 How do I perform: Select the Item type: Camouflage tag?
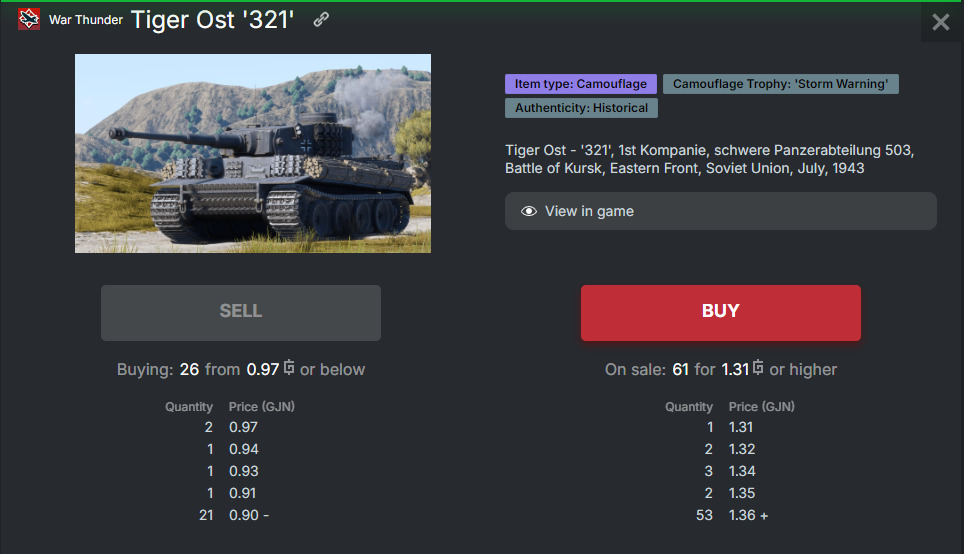tap(581, 84)
